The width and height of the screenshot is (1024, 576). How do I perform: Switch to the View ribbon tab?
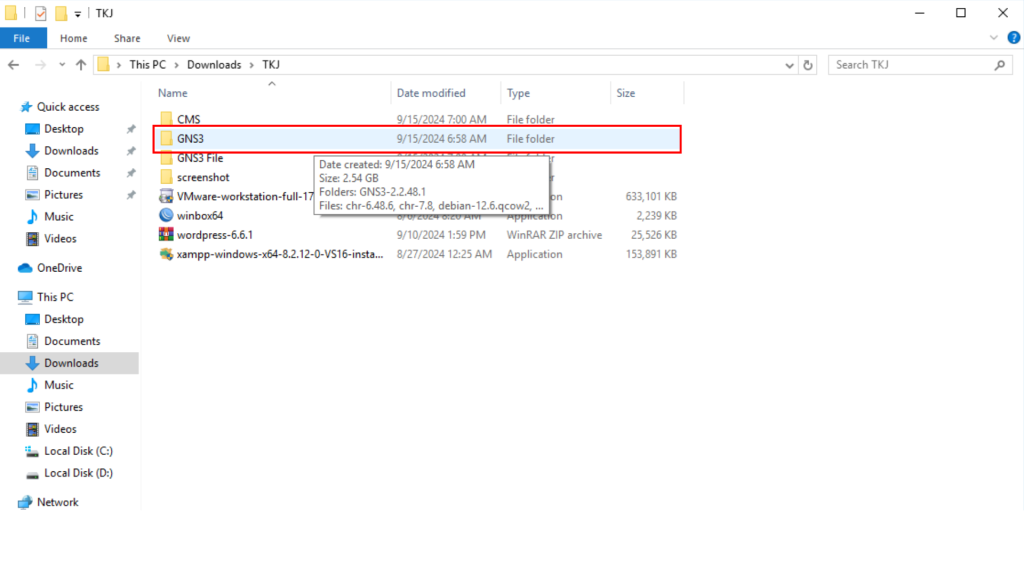pyautogui.click(x=178, y=38)
